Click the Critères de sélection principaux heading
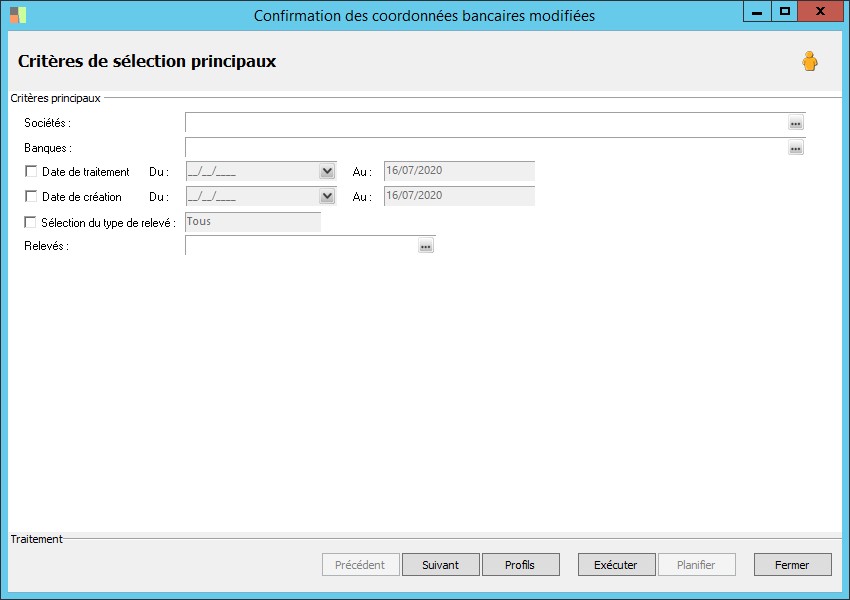The height and width of the screenshot is (600, 850). pyautogui.click(x=147, y=61)
